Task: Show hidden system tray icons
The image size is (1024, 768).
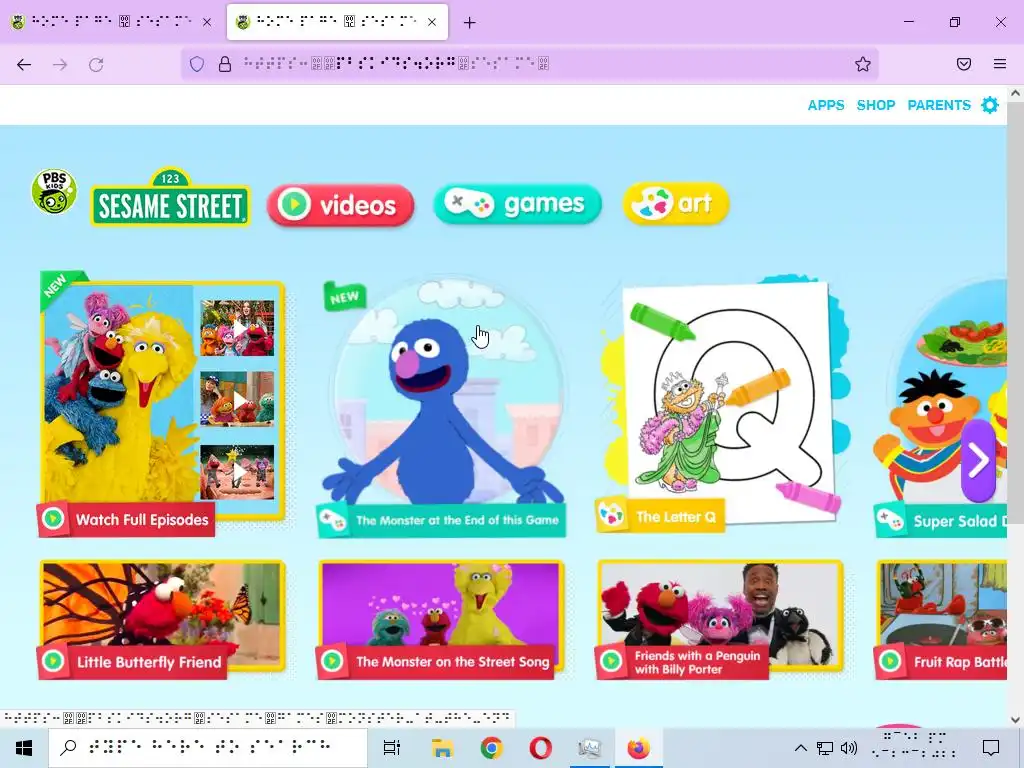Action: (801, 748)
